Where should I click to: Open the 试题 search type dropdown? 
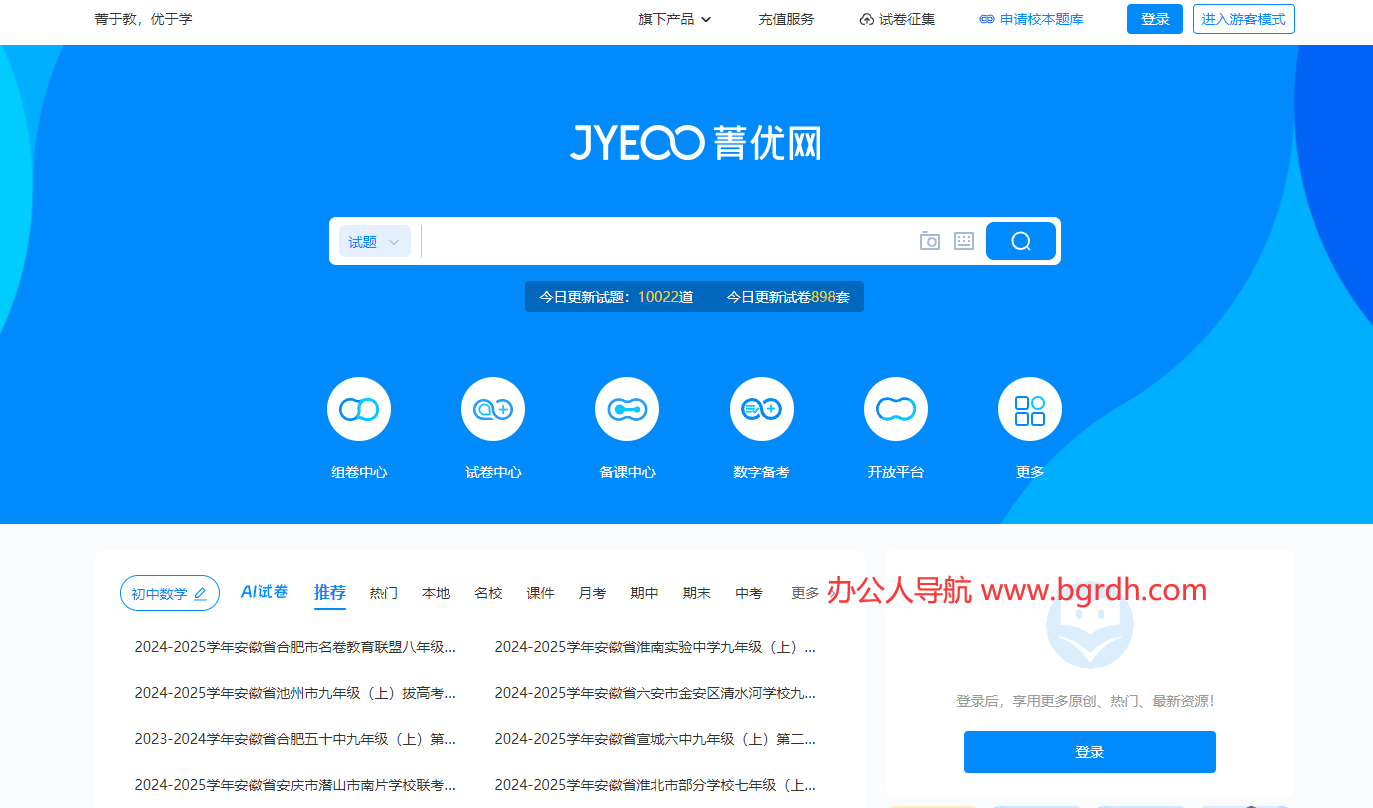[x=375, y=241]
